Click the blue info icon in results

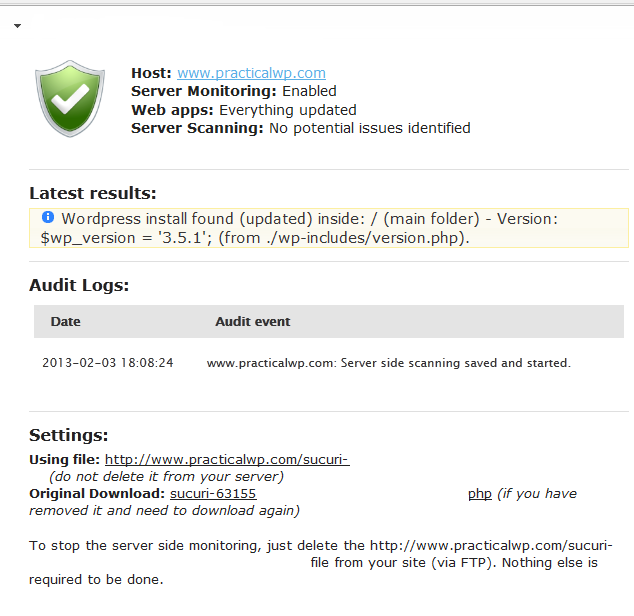(x=48, y=217)
